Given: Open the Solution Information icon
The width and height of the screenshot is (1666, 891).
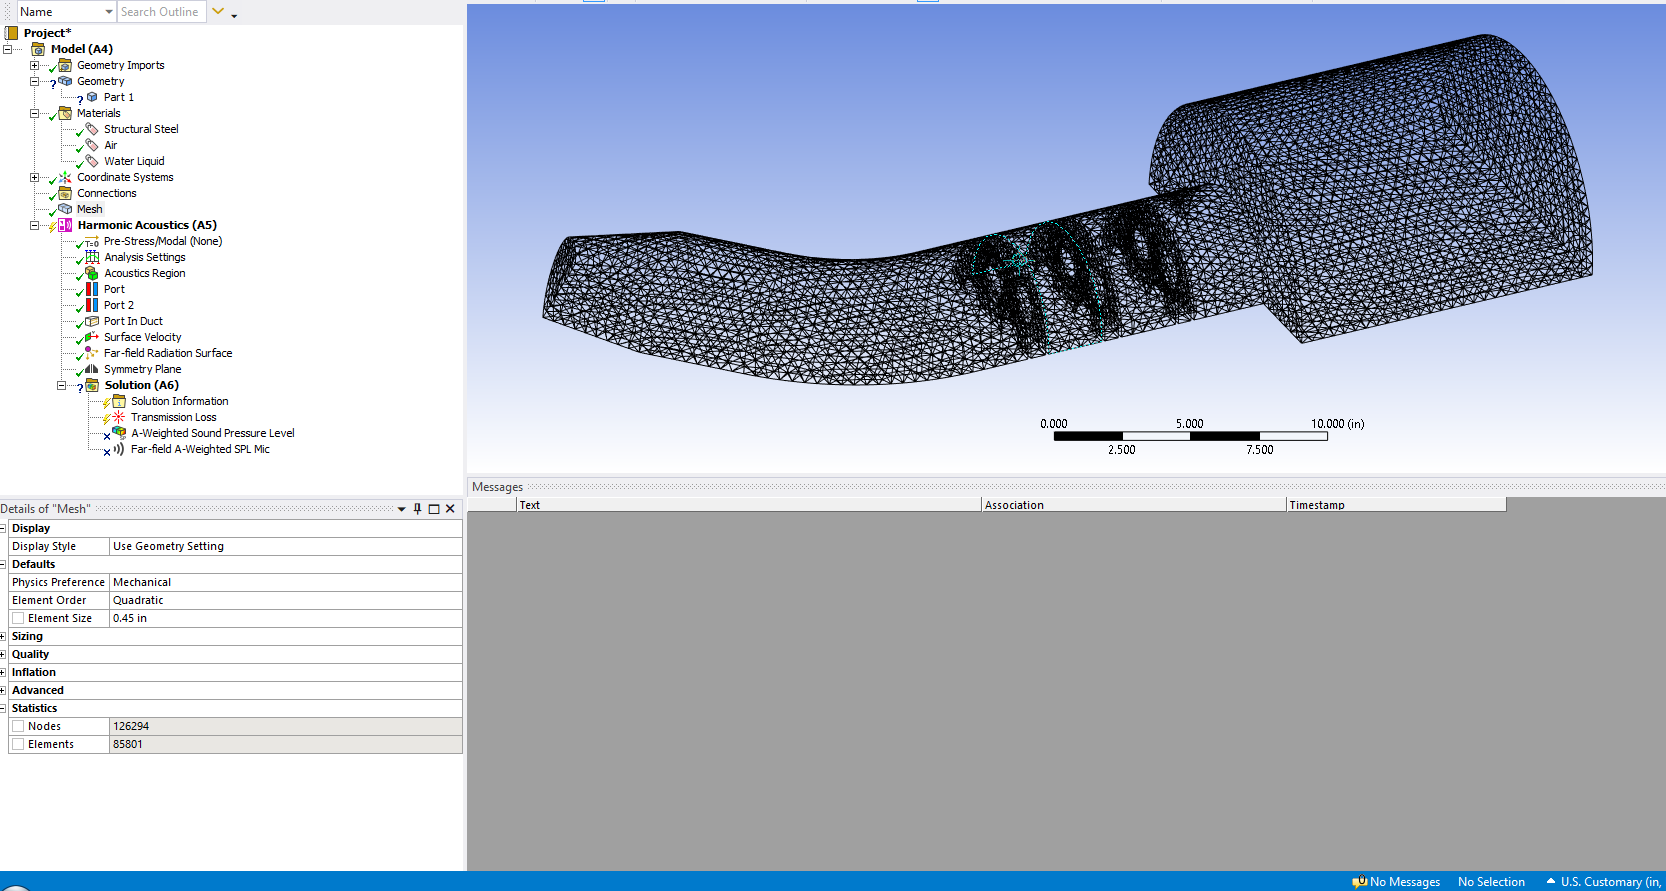Looking at the screenshot, I should [119, 401].
